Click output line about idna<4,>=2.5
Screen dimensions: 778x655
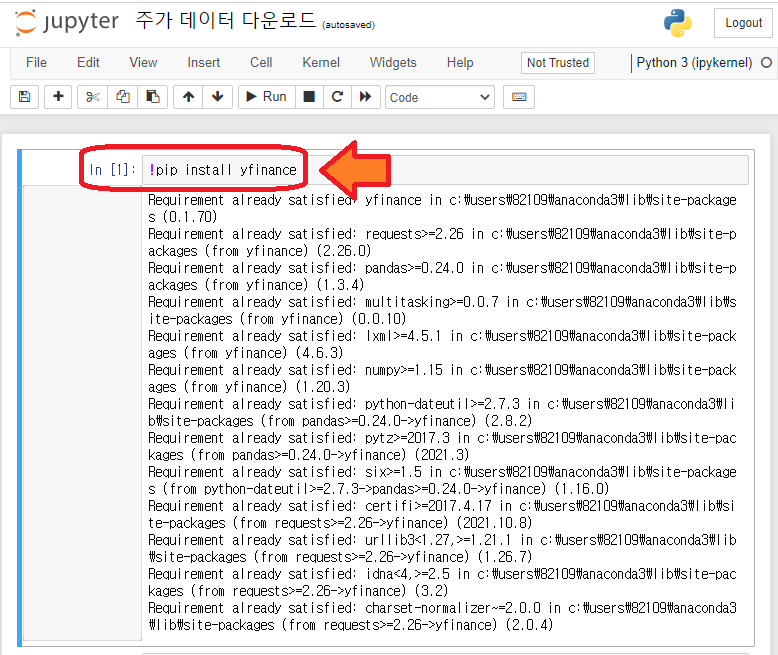(442, 582)
